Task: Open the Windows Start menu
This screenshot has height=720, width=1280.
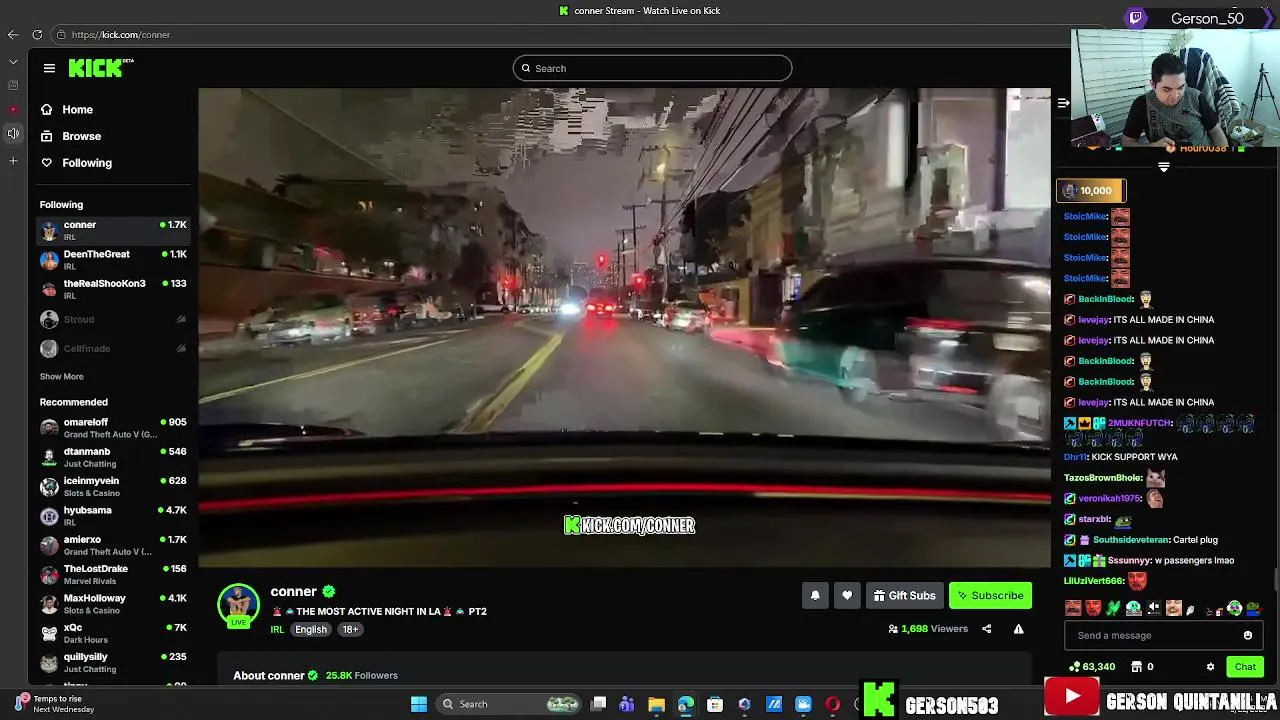Action: (419, 704)
